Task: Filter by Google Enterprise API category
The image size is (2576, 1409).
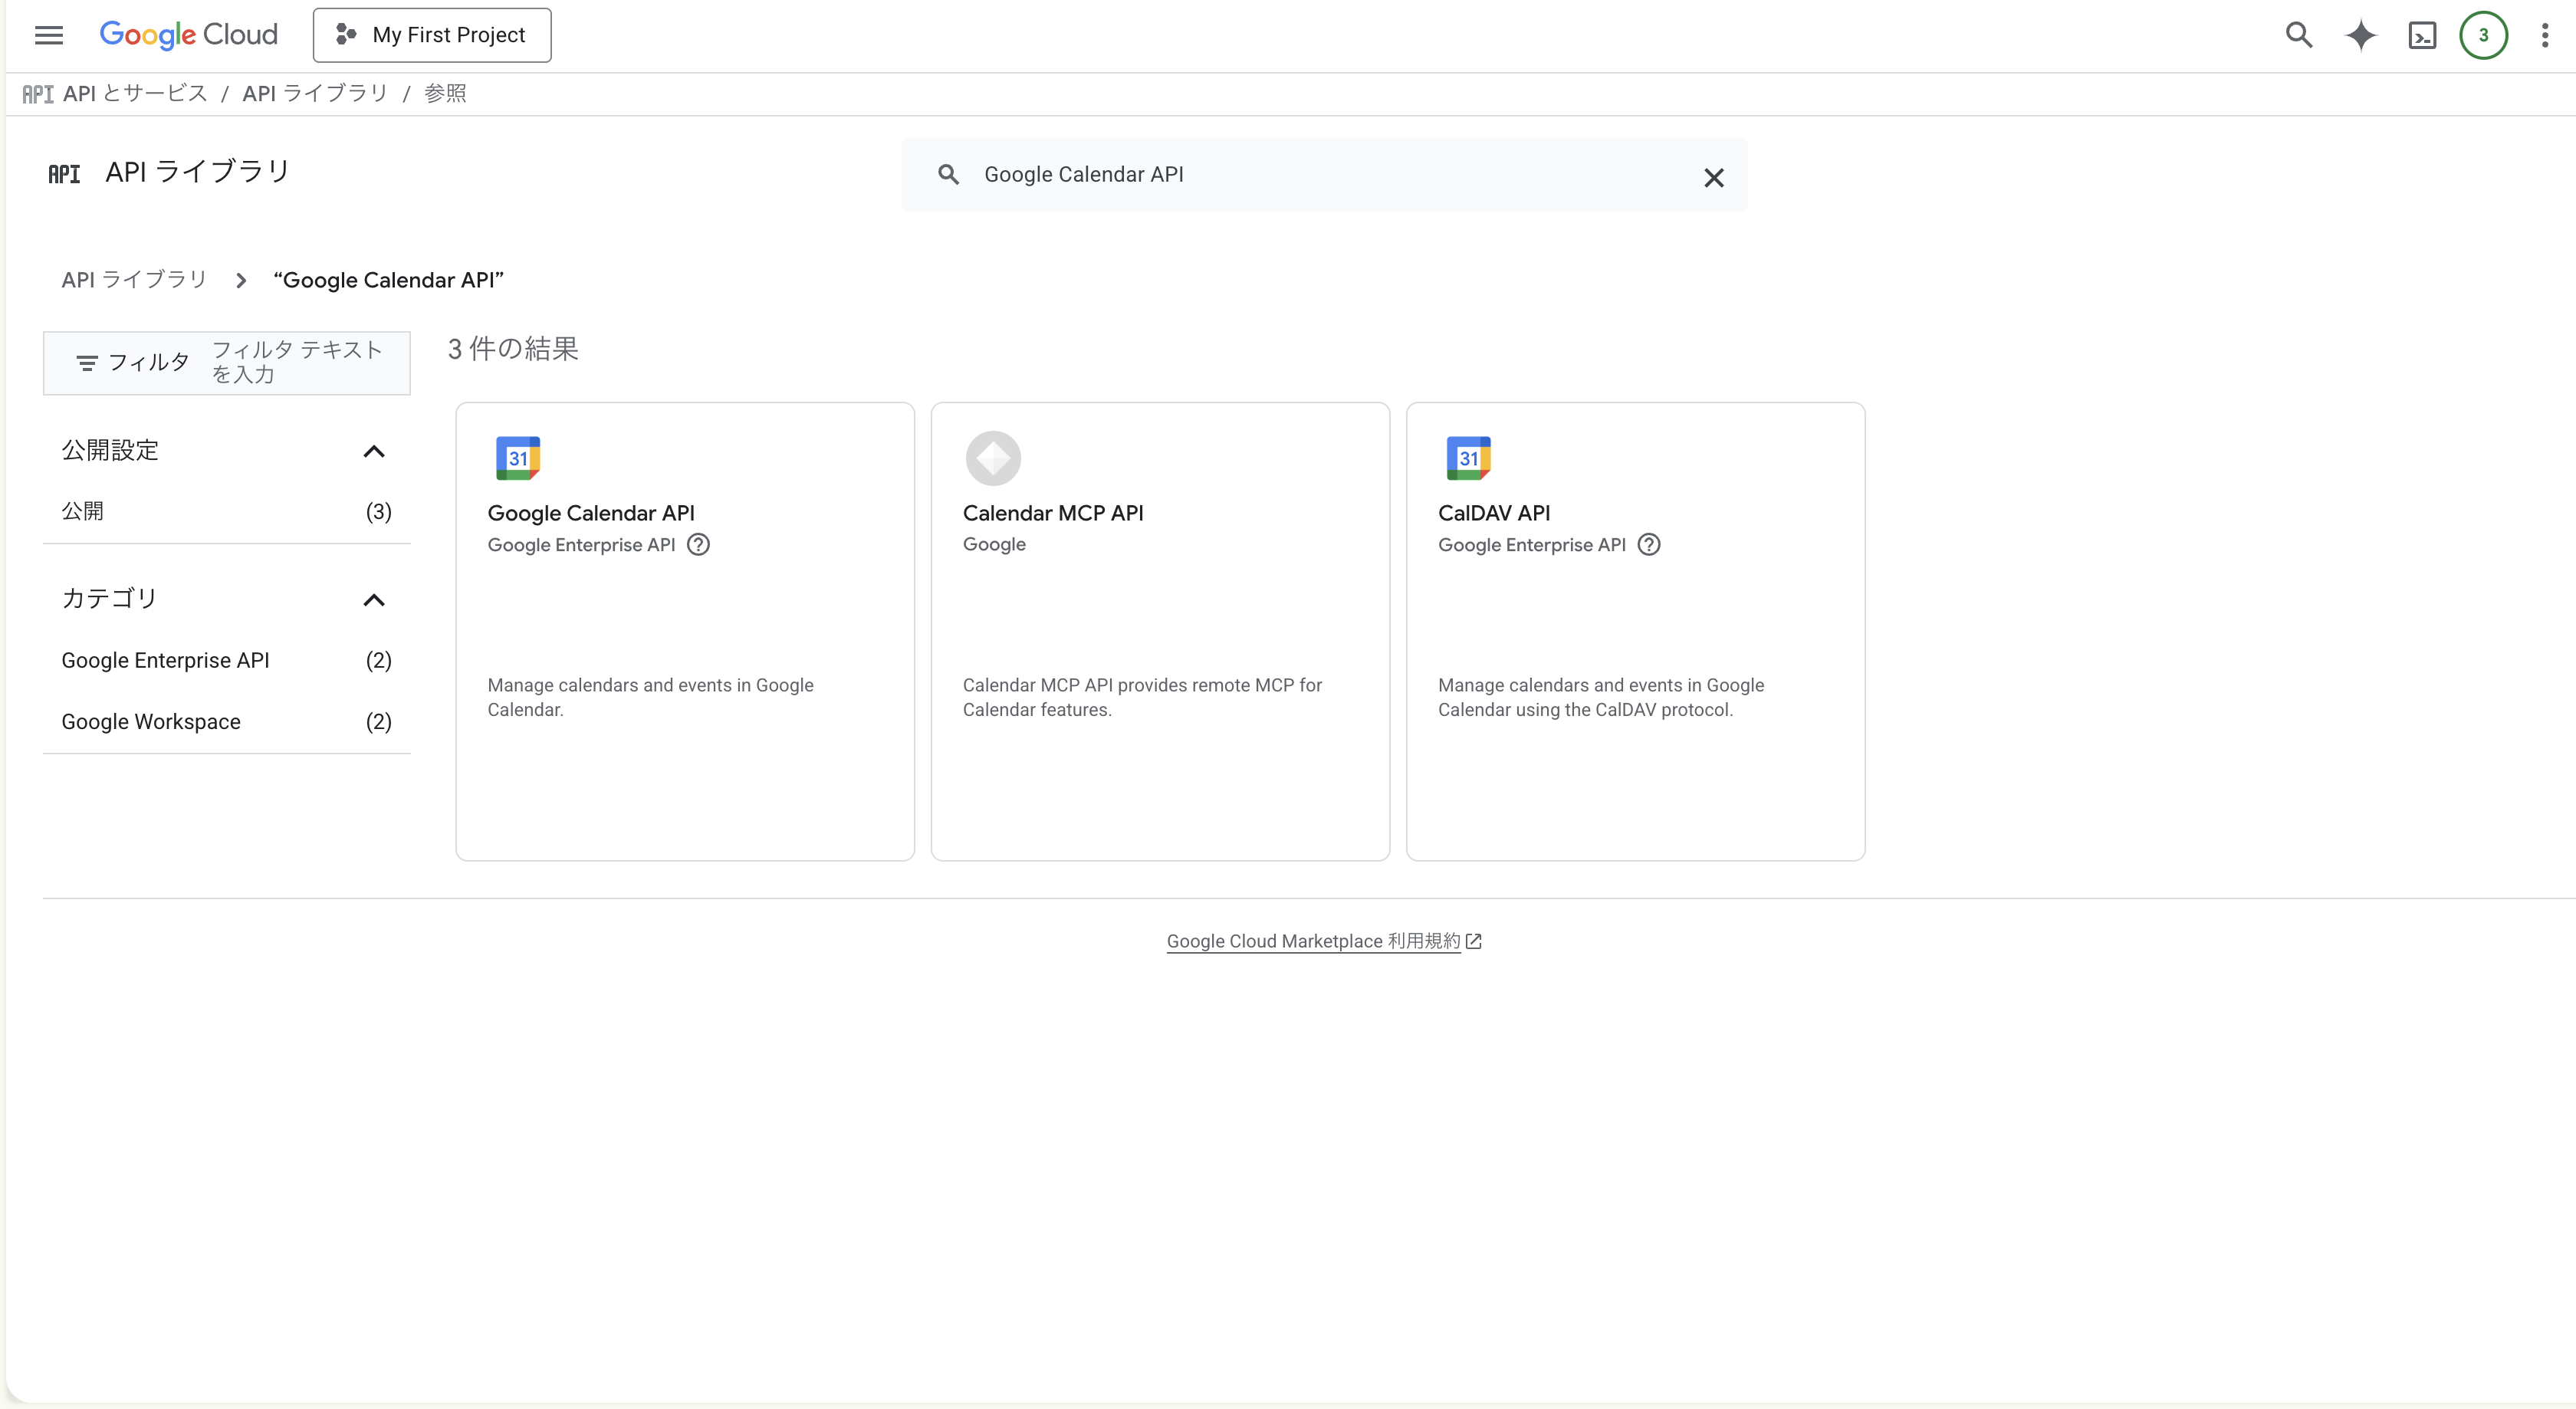Action: coord(227,660)
